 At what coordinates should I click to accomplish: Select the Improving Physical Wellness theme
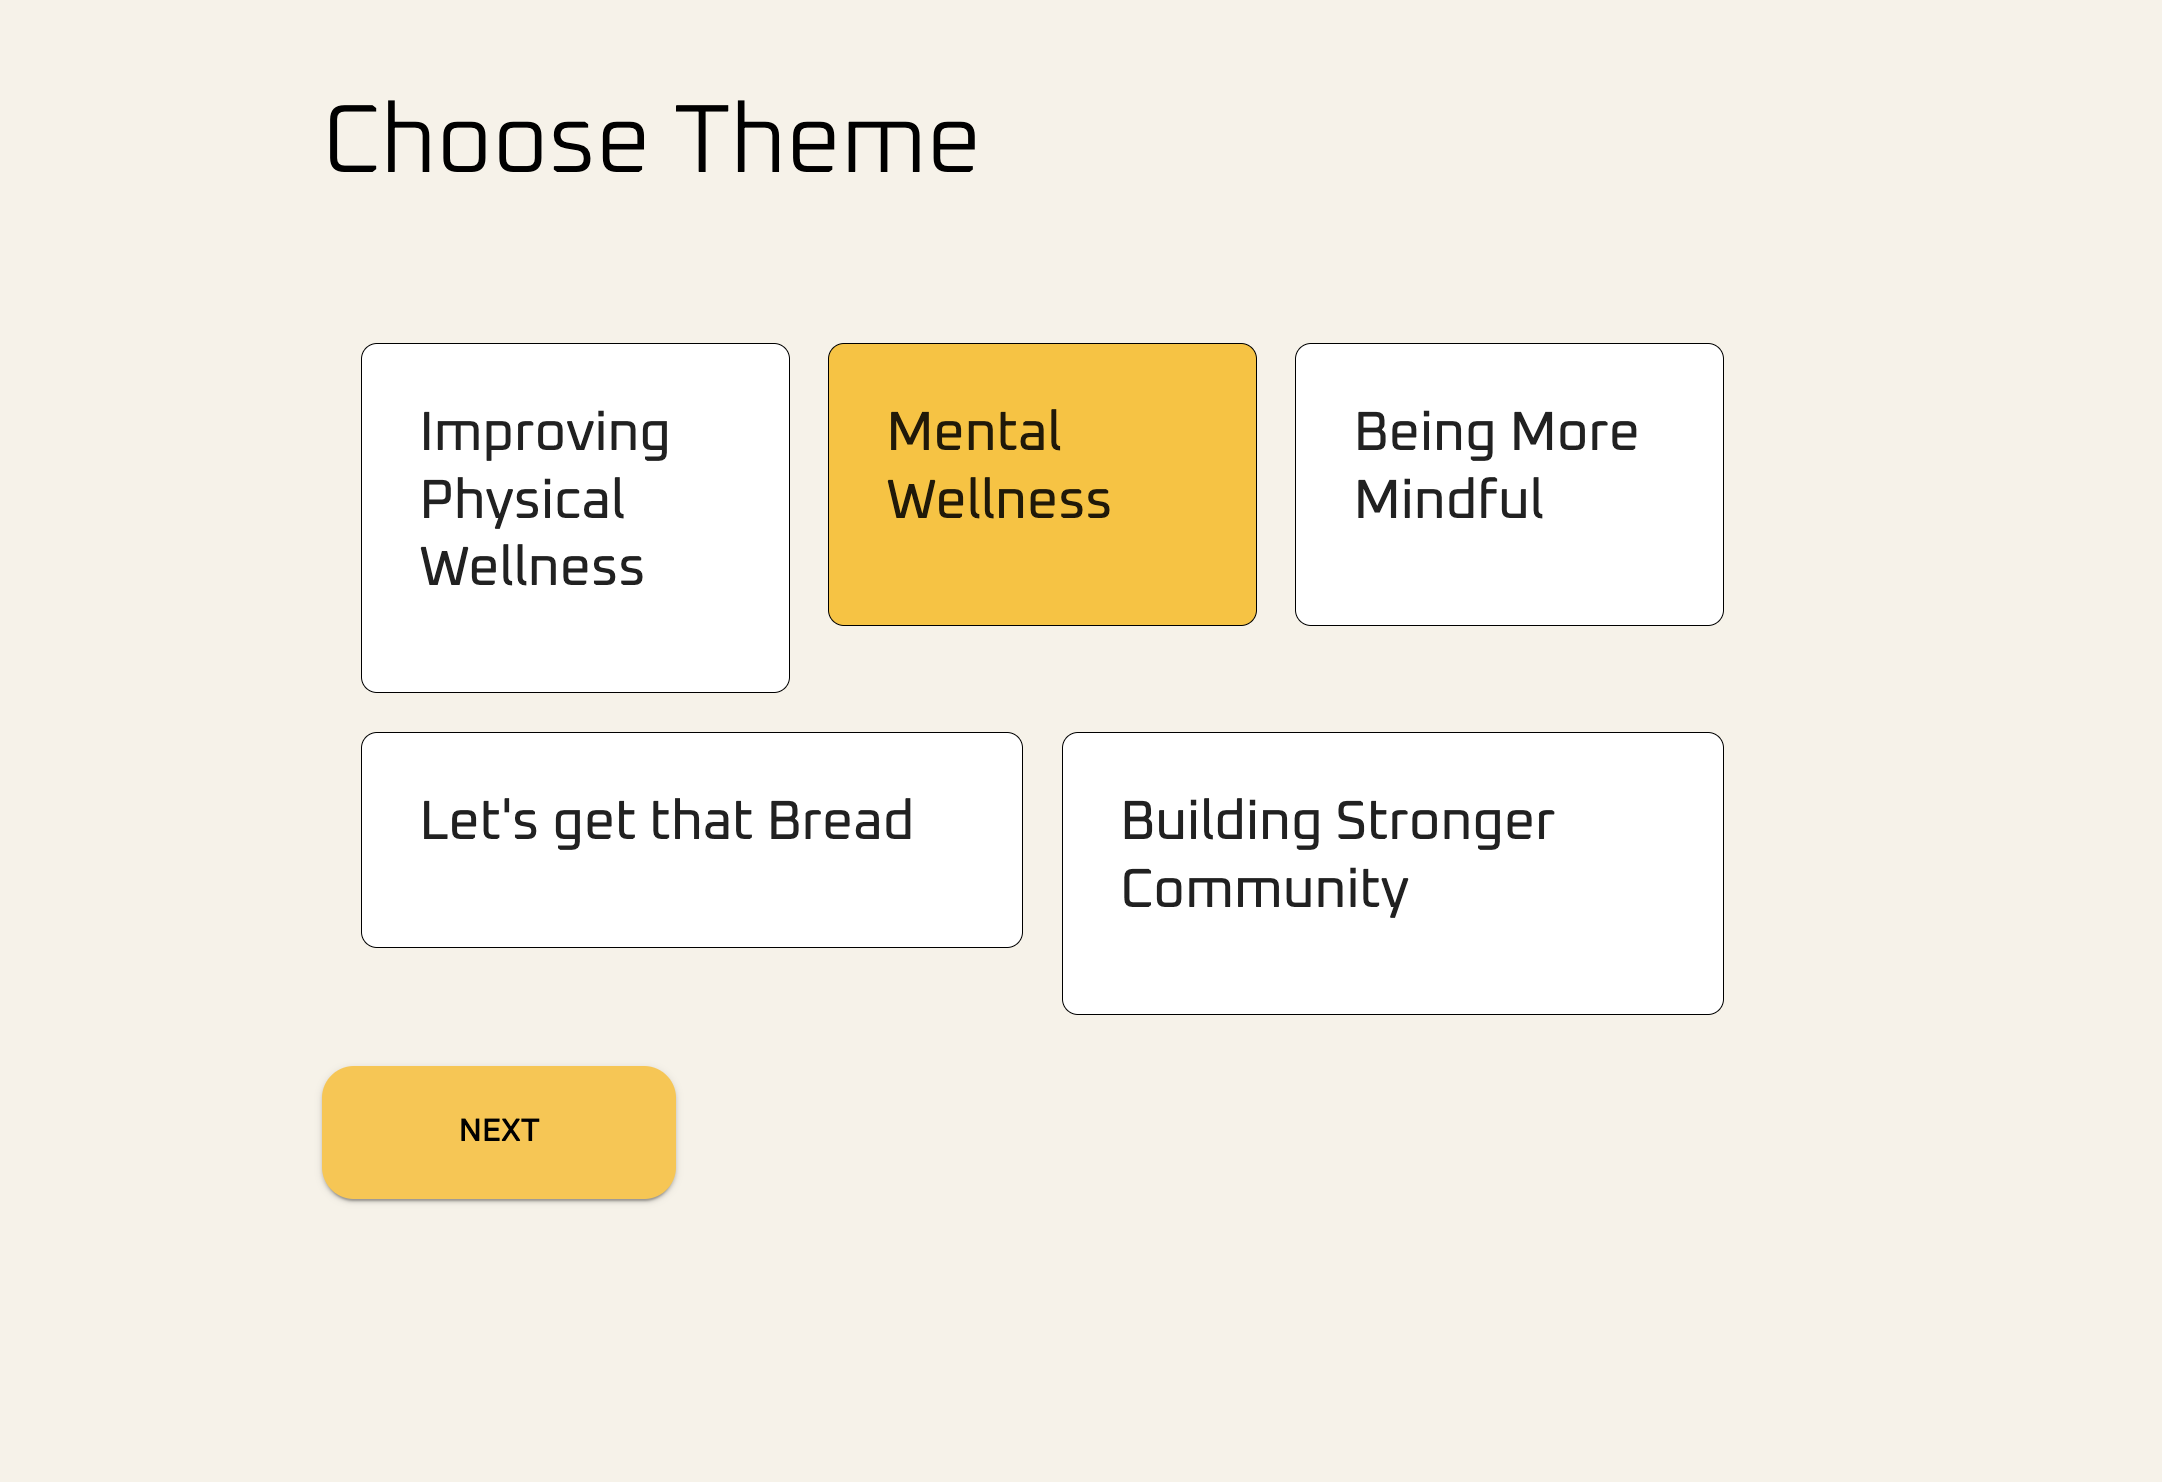(x=575, y=518)
